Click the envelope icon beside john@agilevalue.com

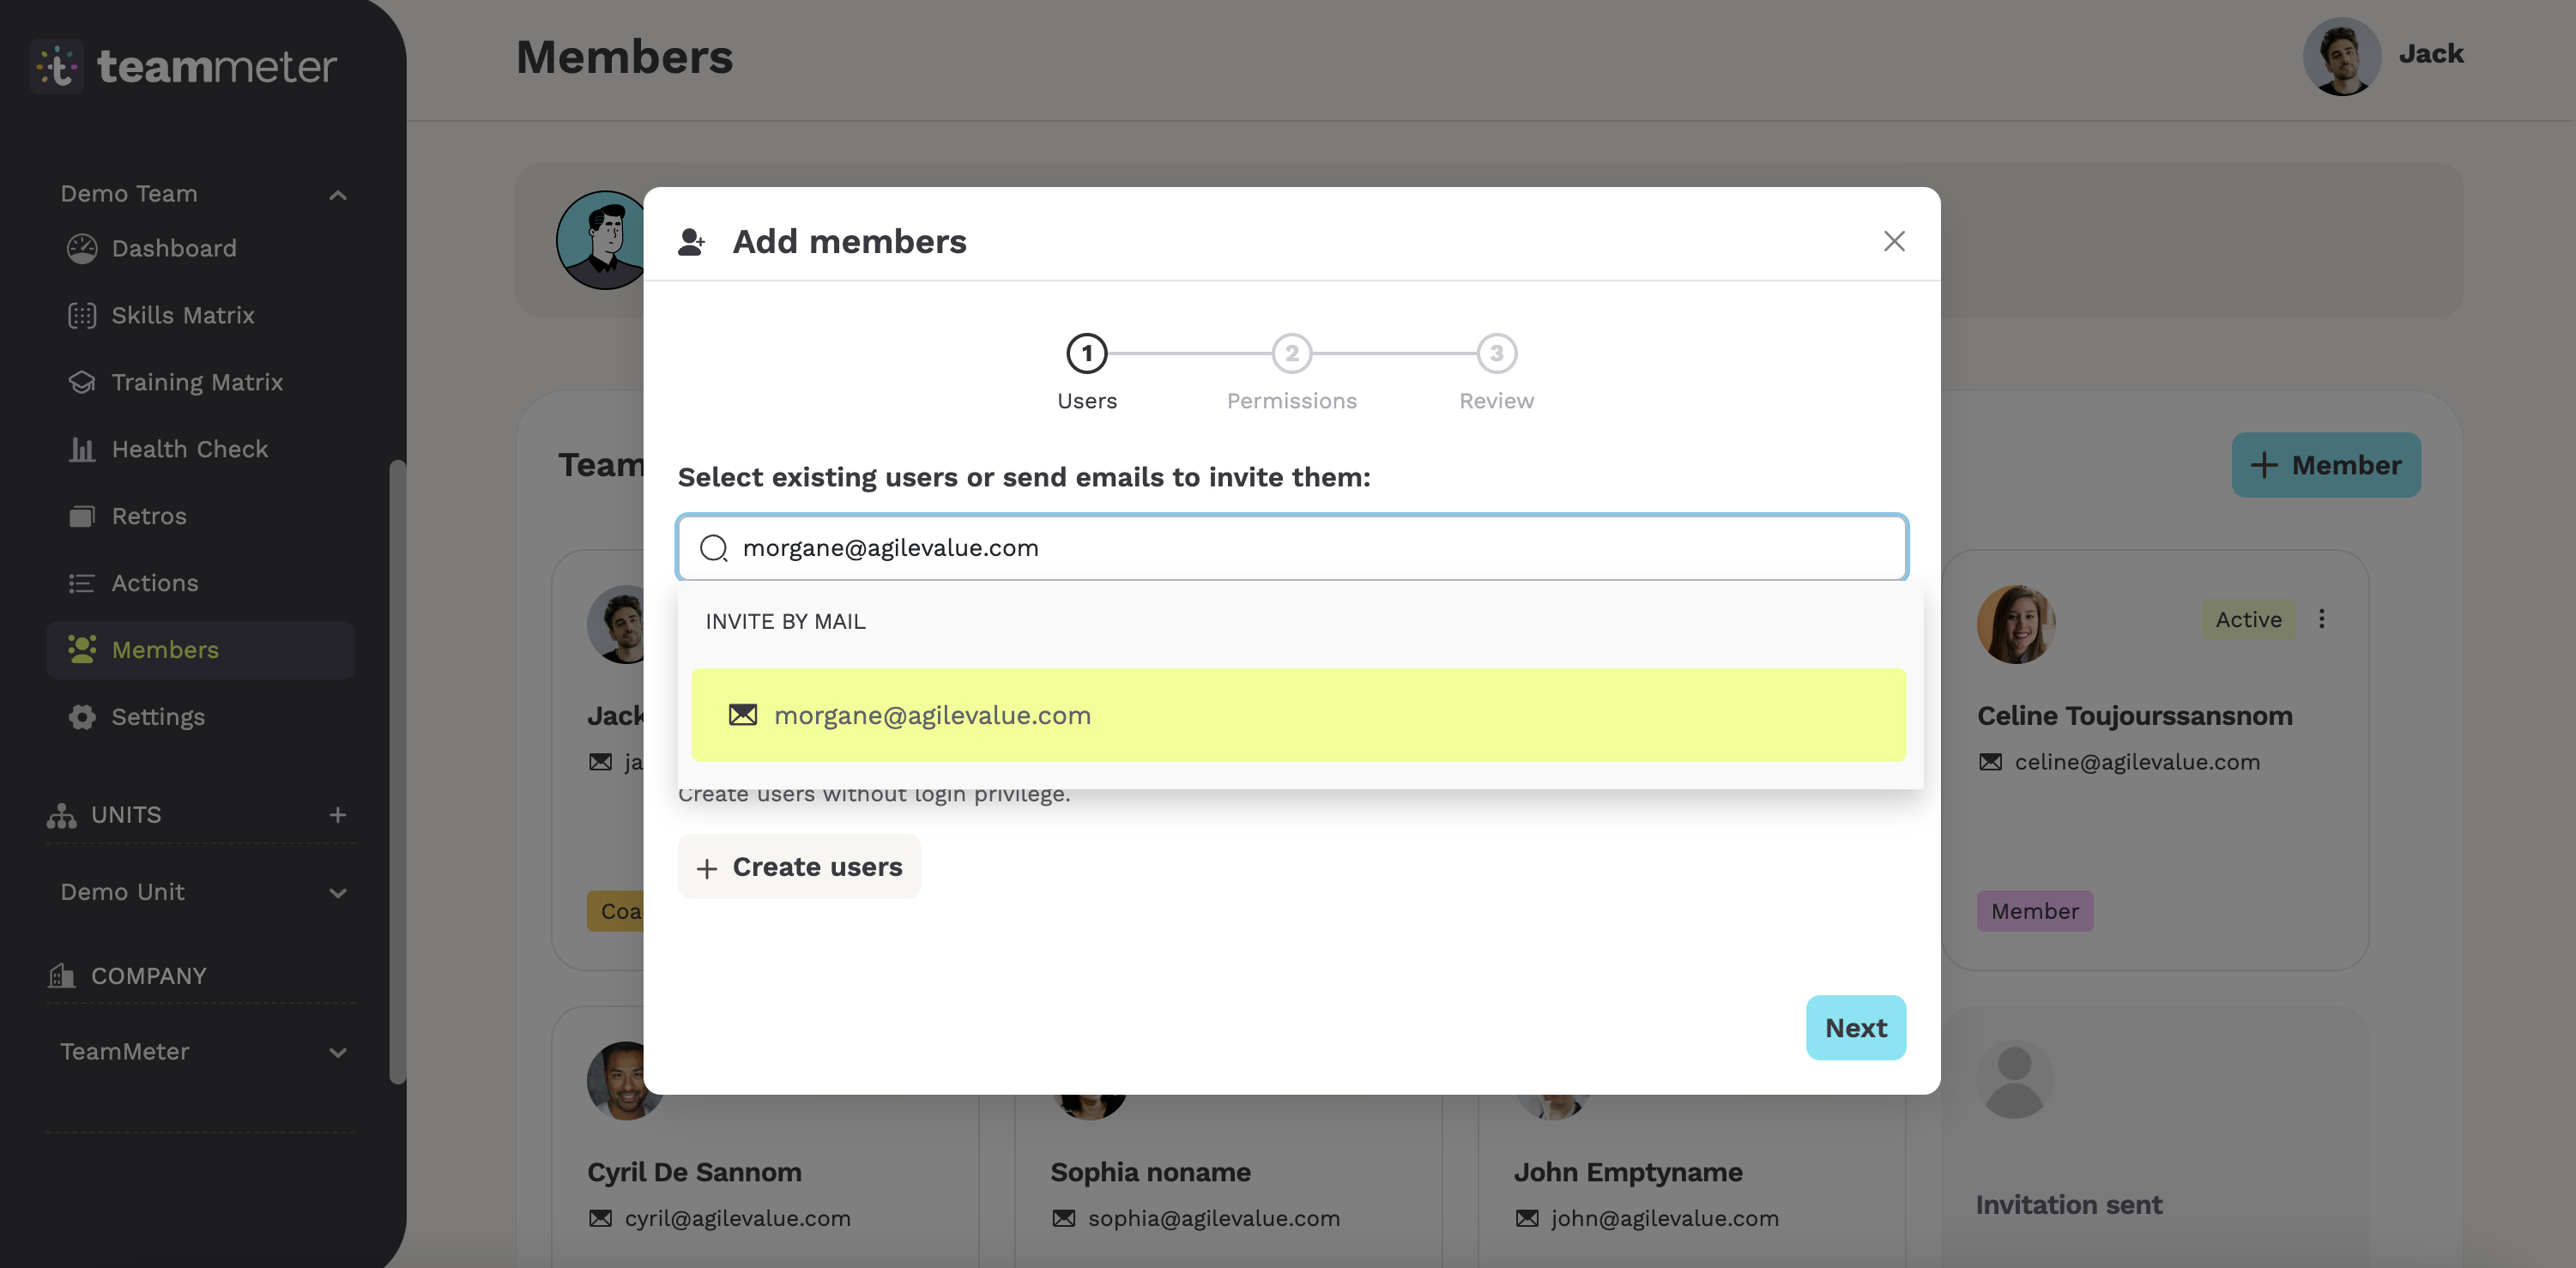(1527, 1218)
